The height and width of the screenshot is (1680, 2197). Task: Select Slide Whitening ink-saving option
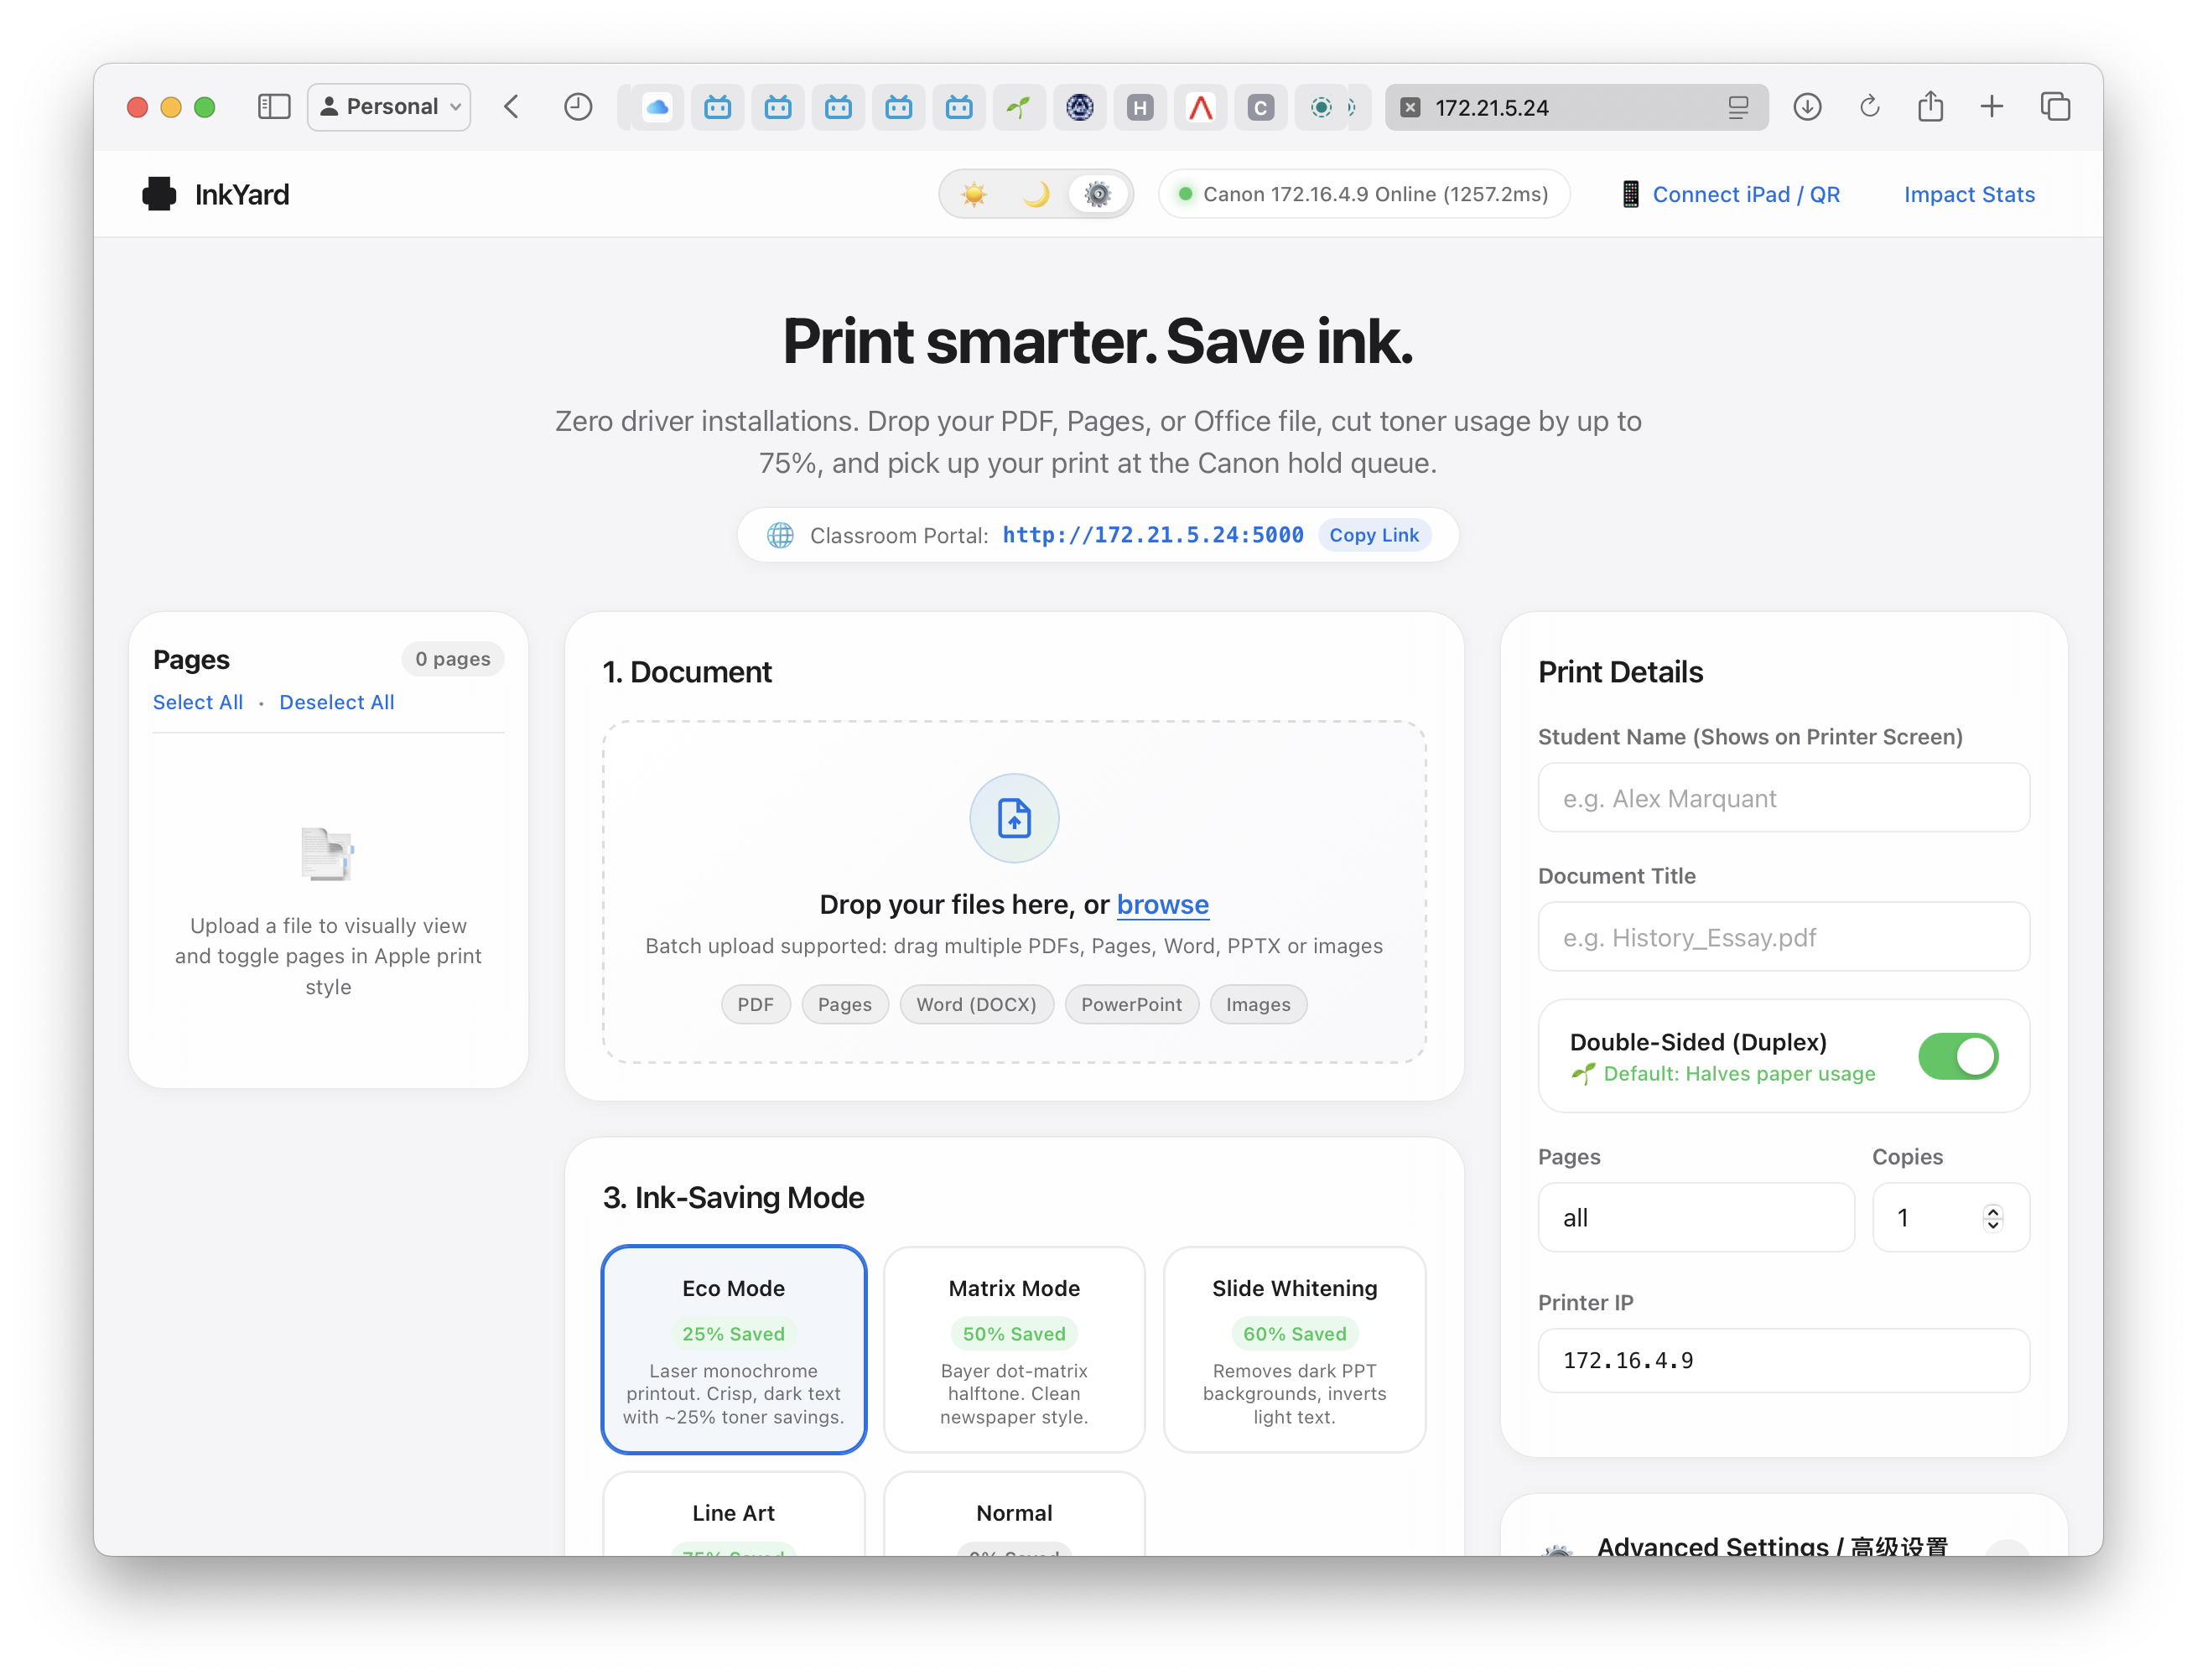point(1294,1349)
